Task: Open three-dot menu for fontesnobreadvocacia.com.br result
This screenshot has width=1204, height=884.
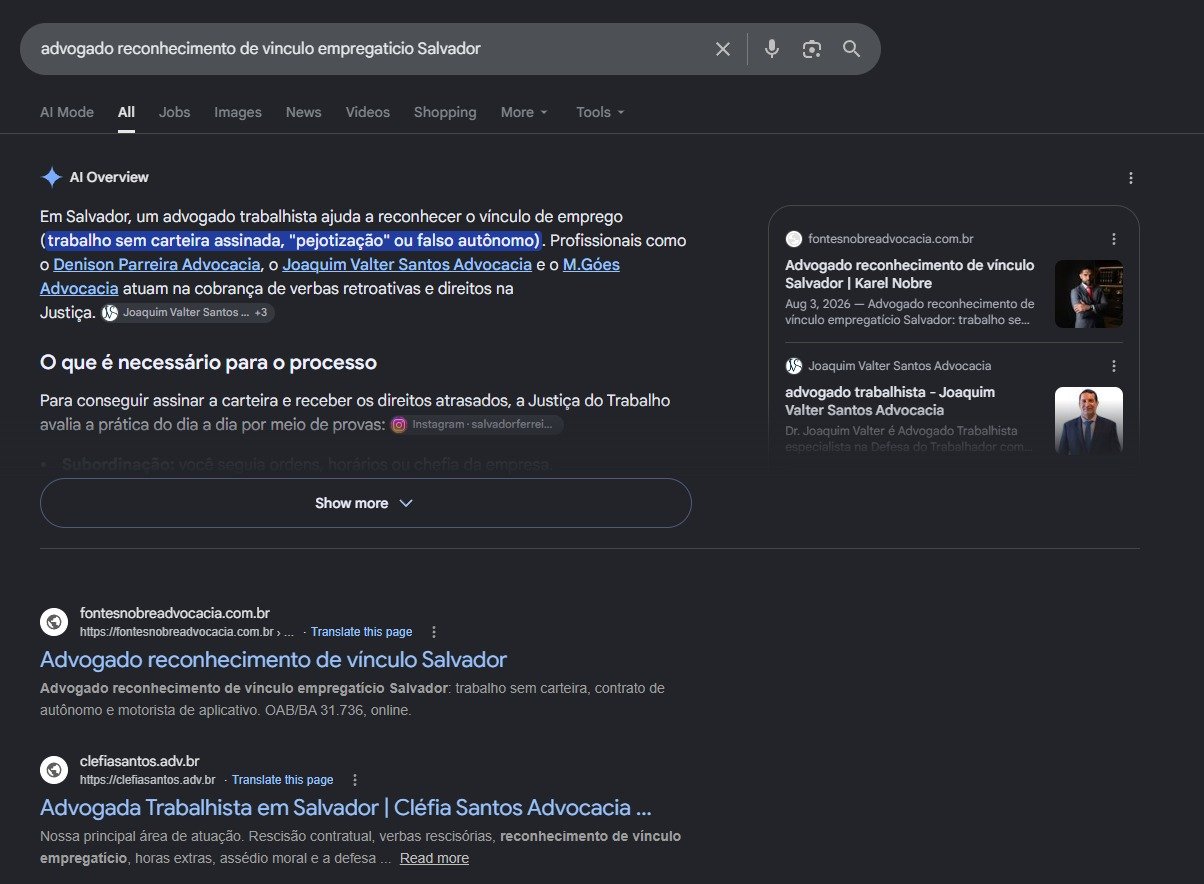Action: coord(433,632)
